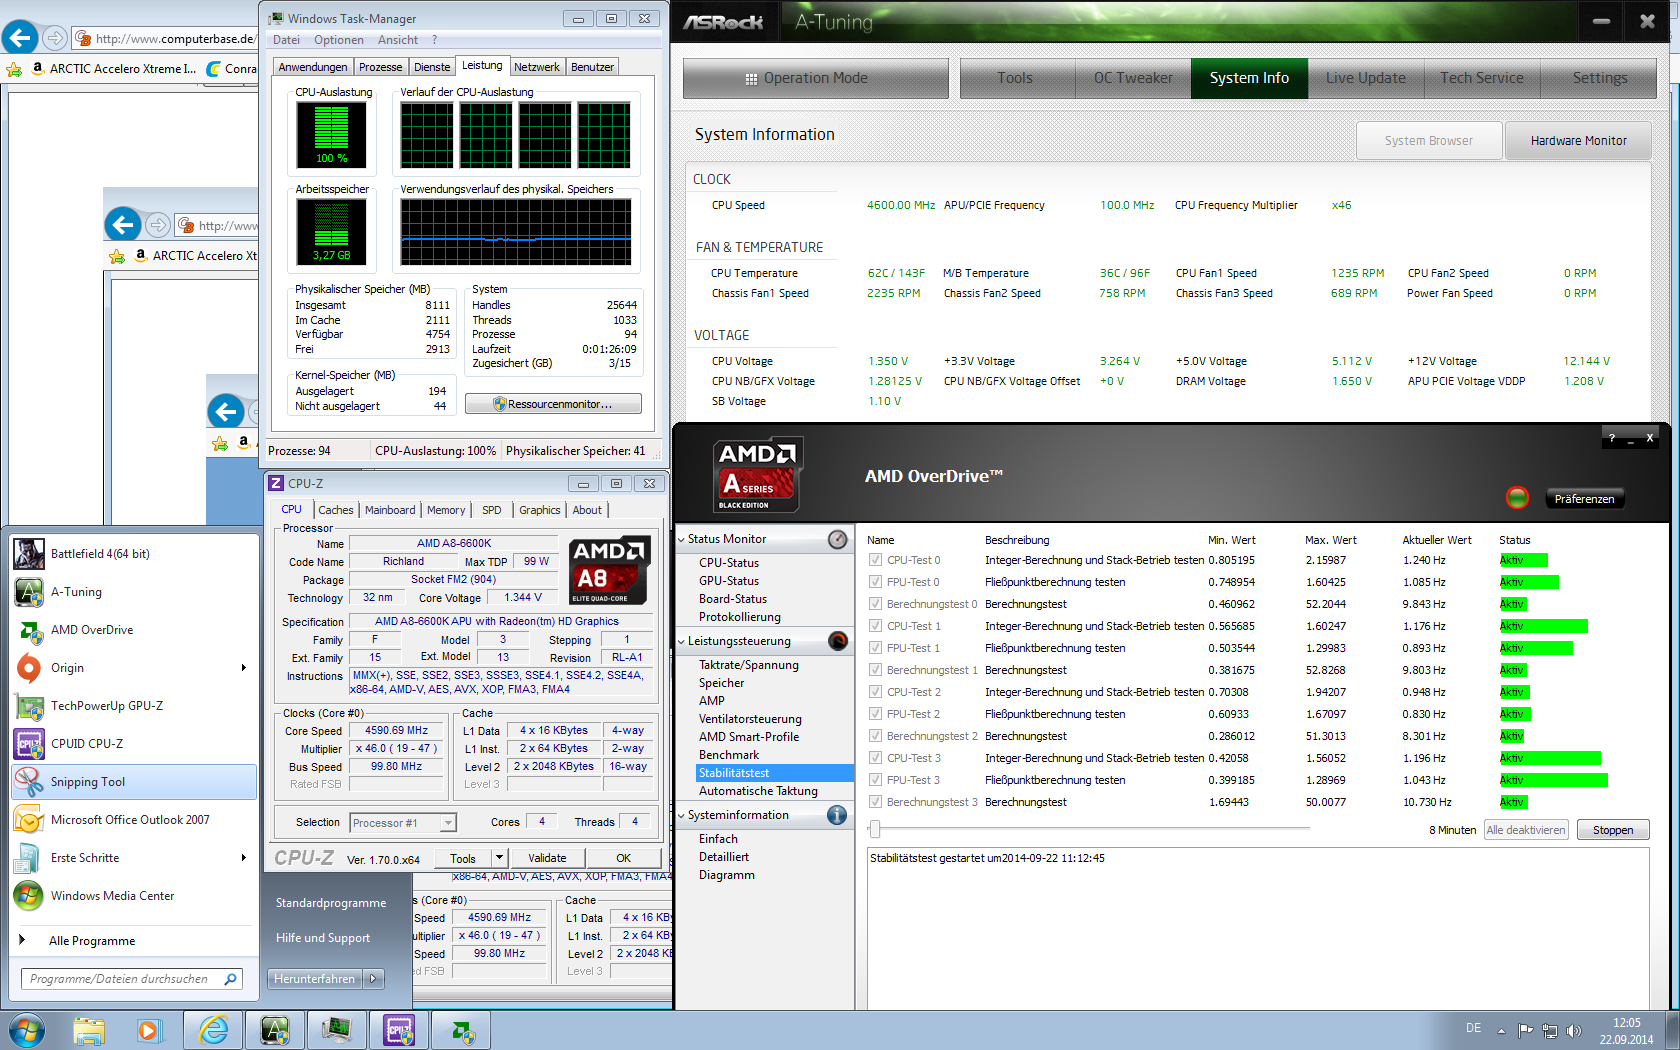
Task: Switch to Internet Explorer on taskbar
Action: pyautogui.click(x=214, y=1030)
